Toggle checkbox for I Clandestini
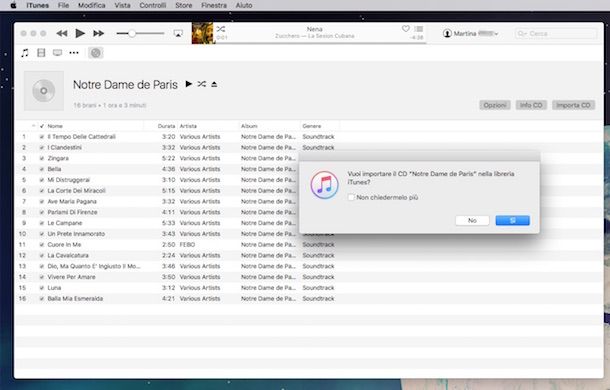Screen dimensions: 610x390 click(42, 148)
